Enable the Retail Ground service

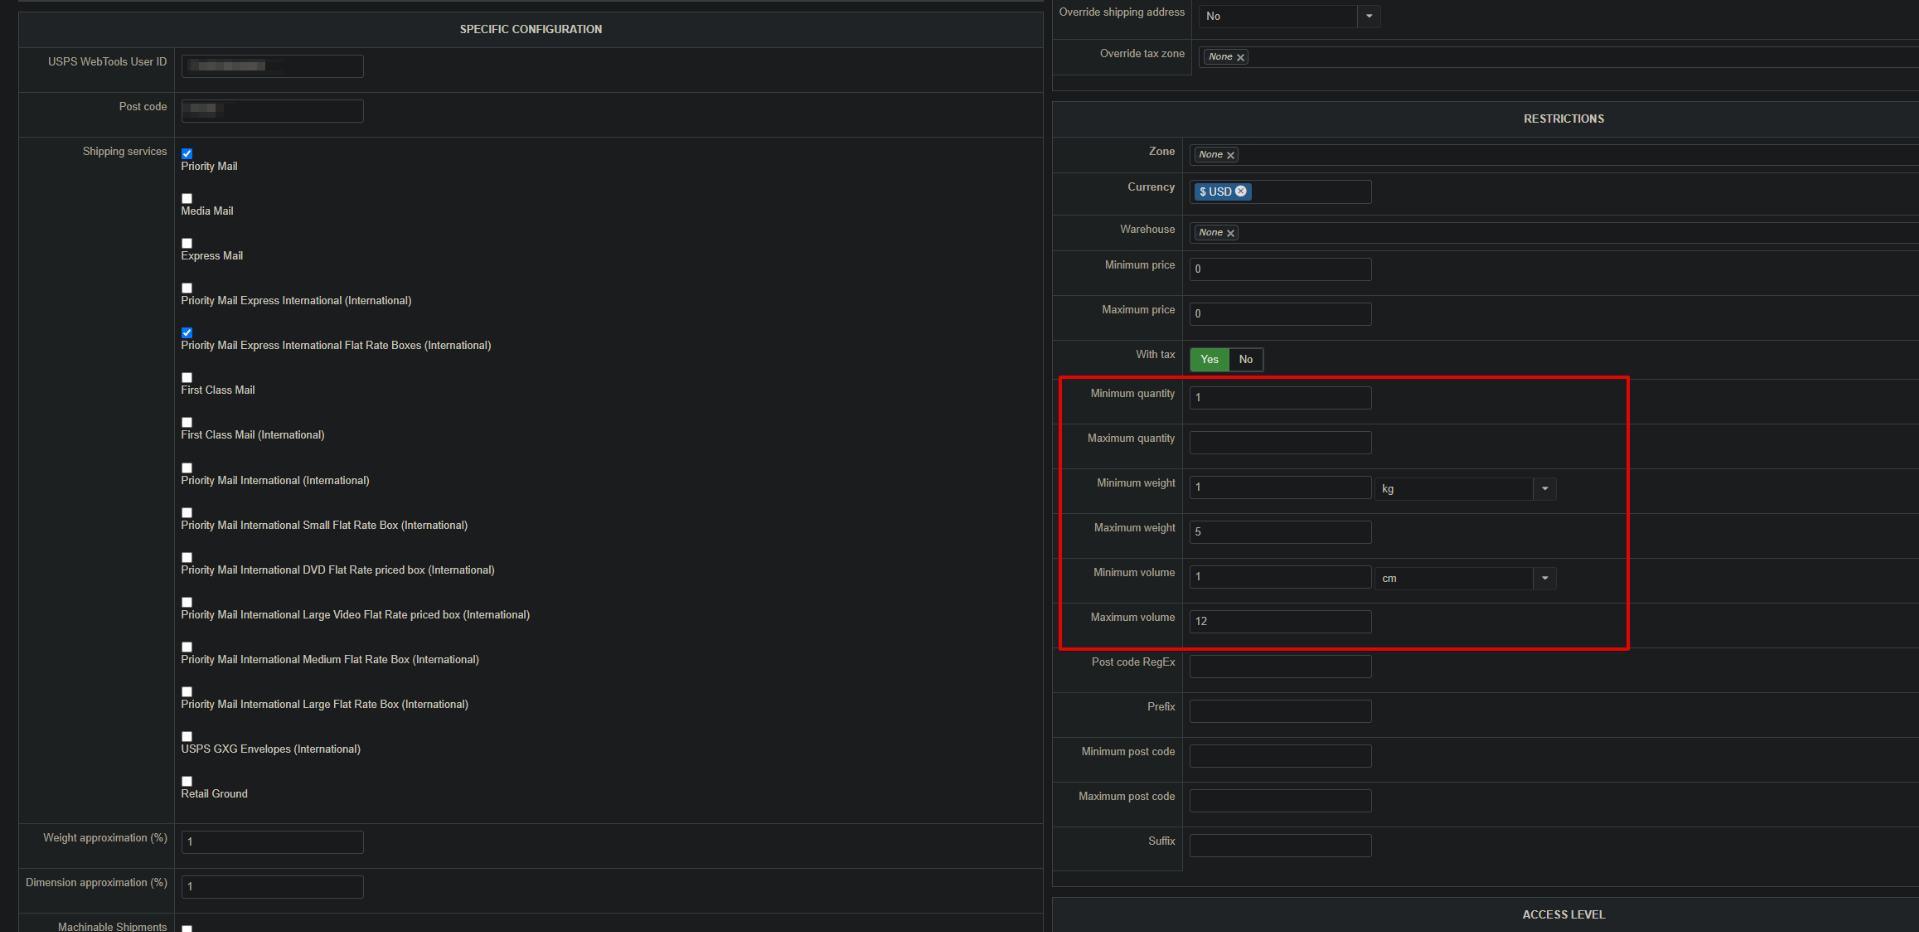187,782
